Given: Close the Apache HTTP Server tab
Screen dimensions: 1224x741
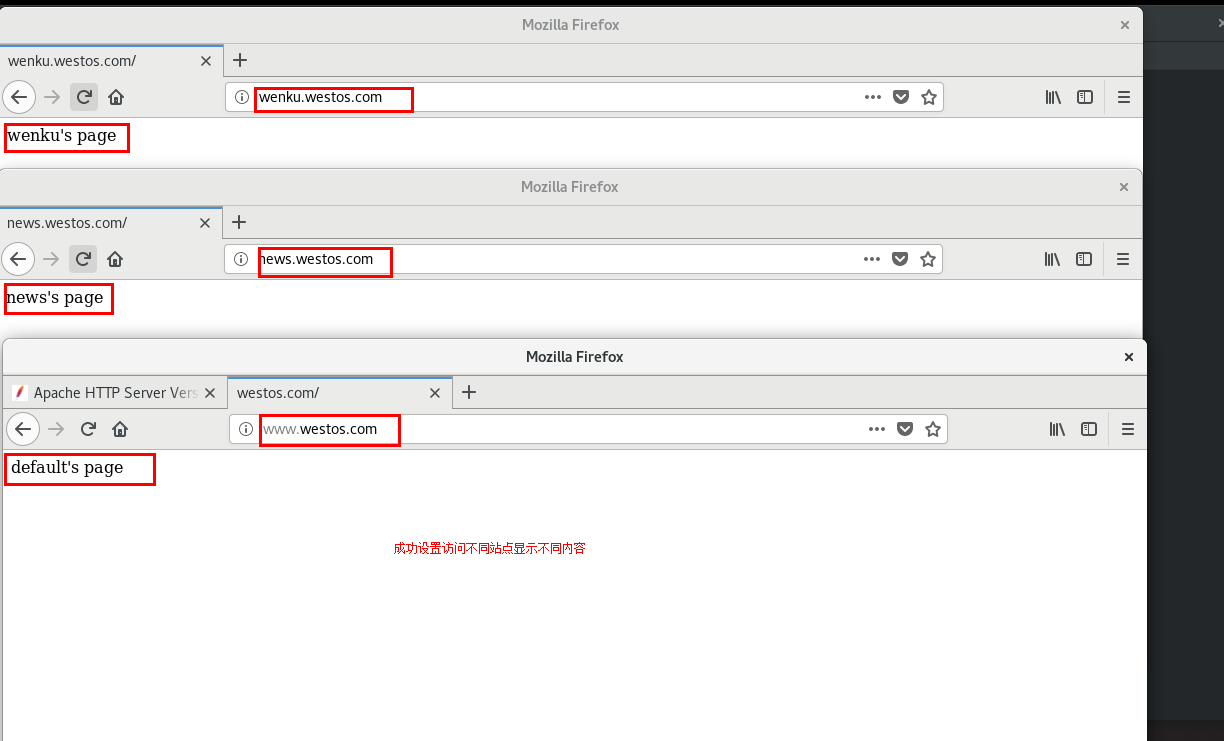Looking at the screenshot, I should [x=210, y=393].
